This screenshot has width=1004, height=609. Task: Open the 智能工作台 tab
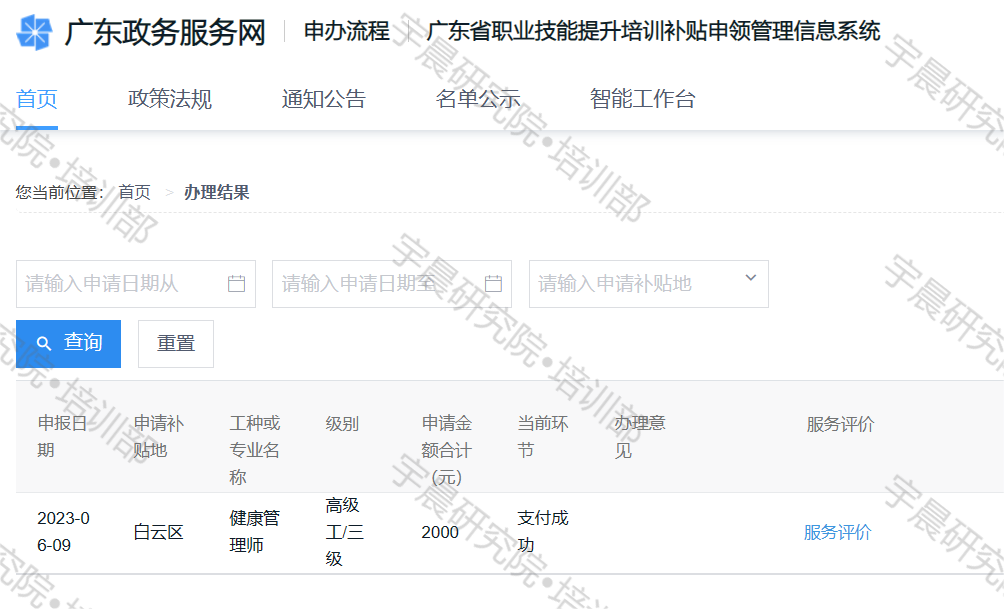(643, 99)
